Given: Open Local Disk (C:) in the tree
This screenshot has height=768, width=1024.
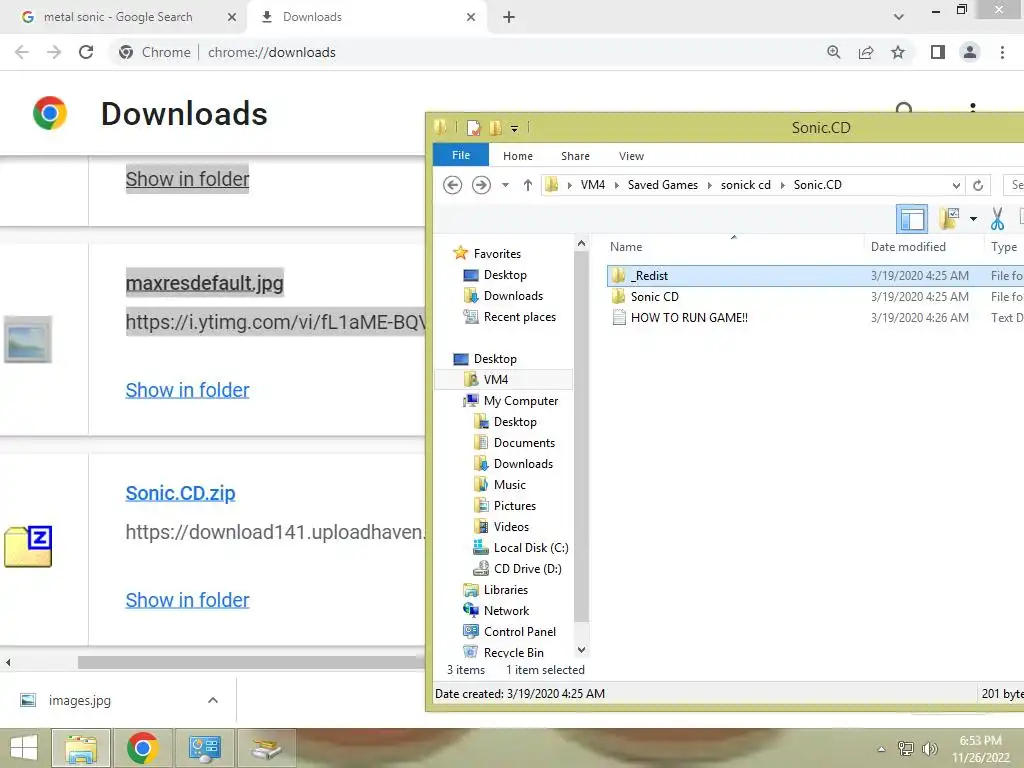Looking at the screenshot, I should (x=520, y=547).
